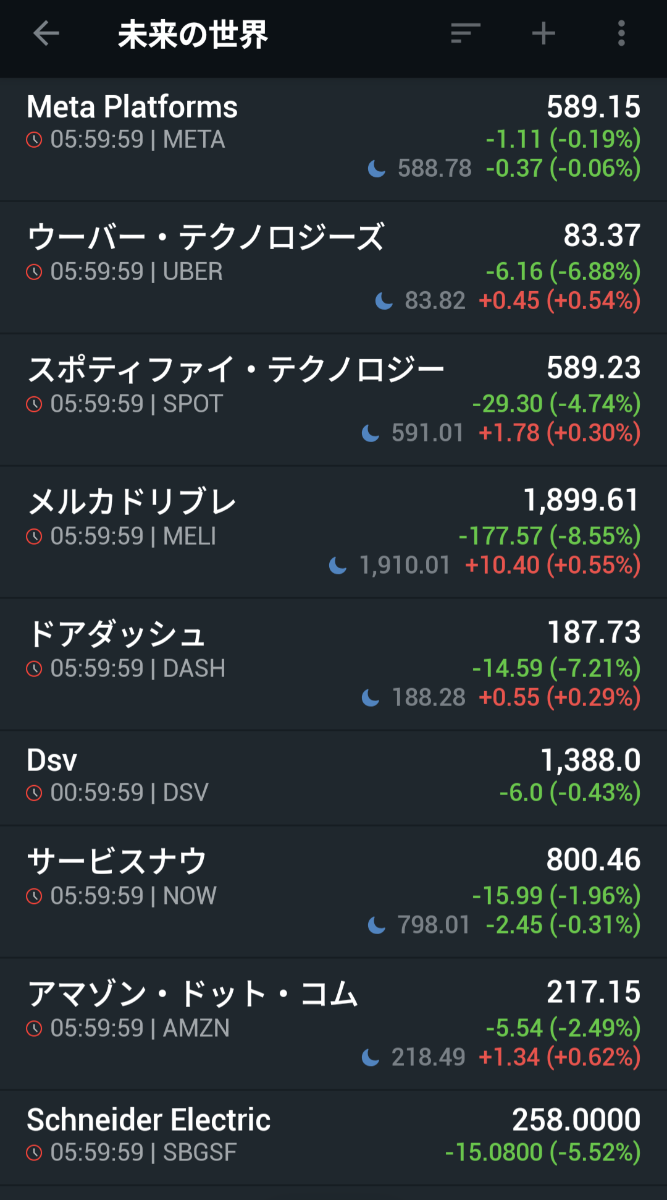Select the ドアダッシュ stock name

tap(116, 633)
